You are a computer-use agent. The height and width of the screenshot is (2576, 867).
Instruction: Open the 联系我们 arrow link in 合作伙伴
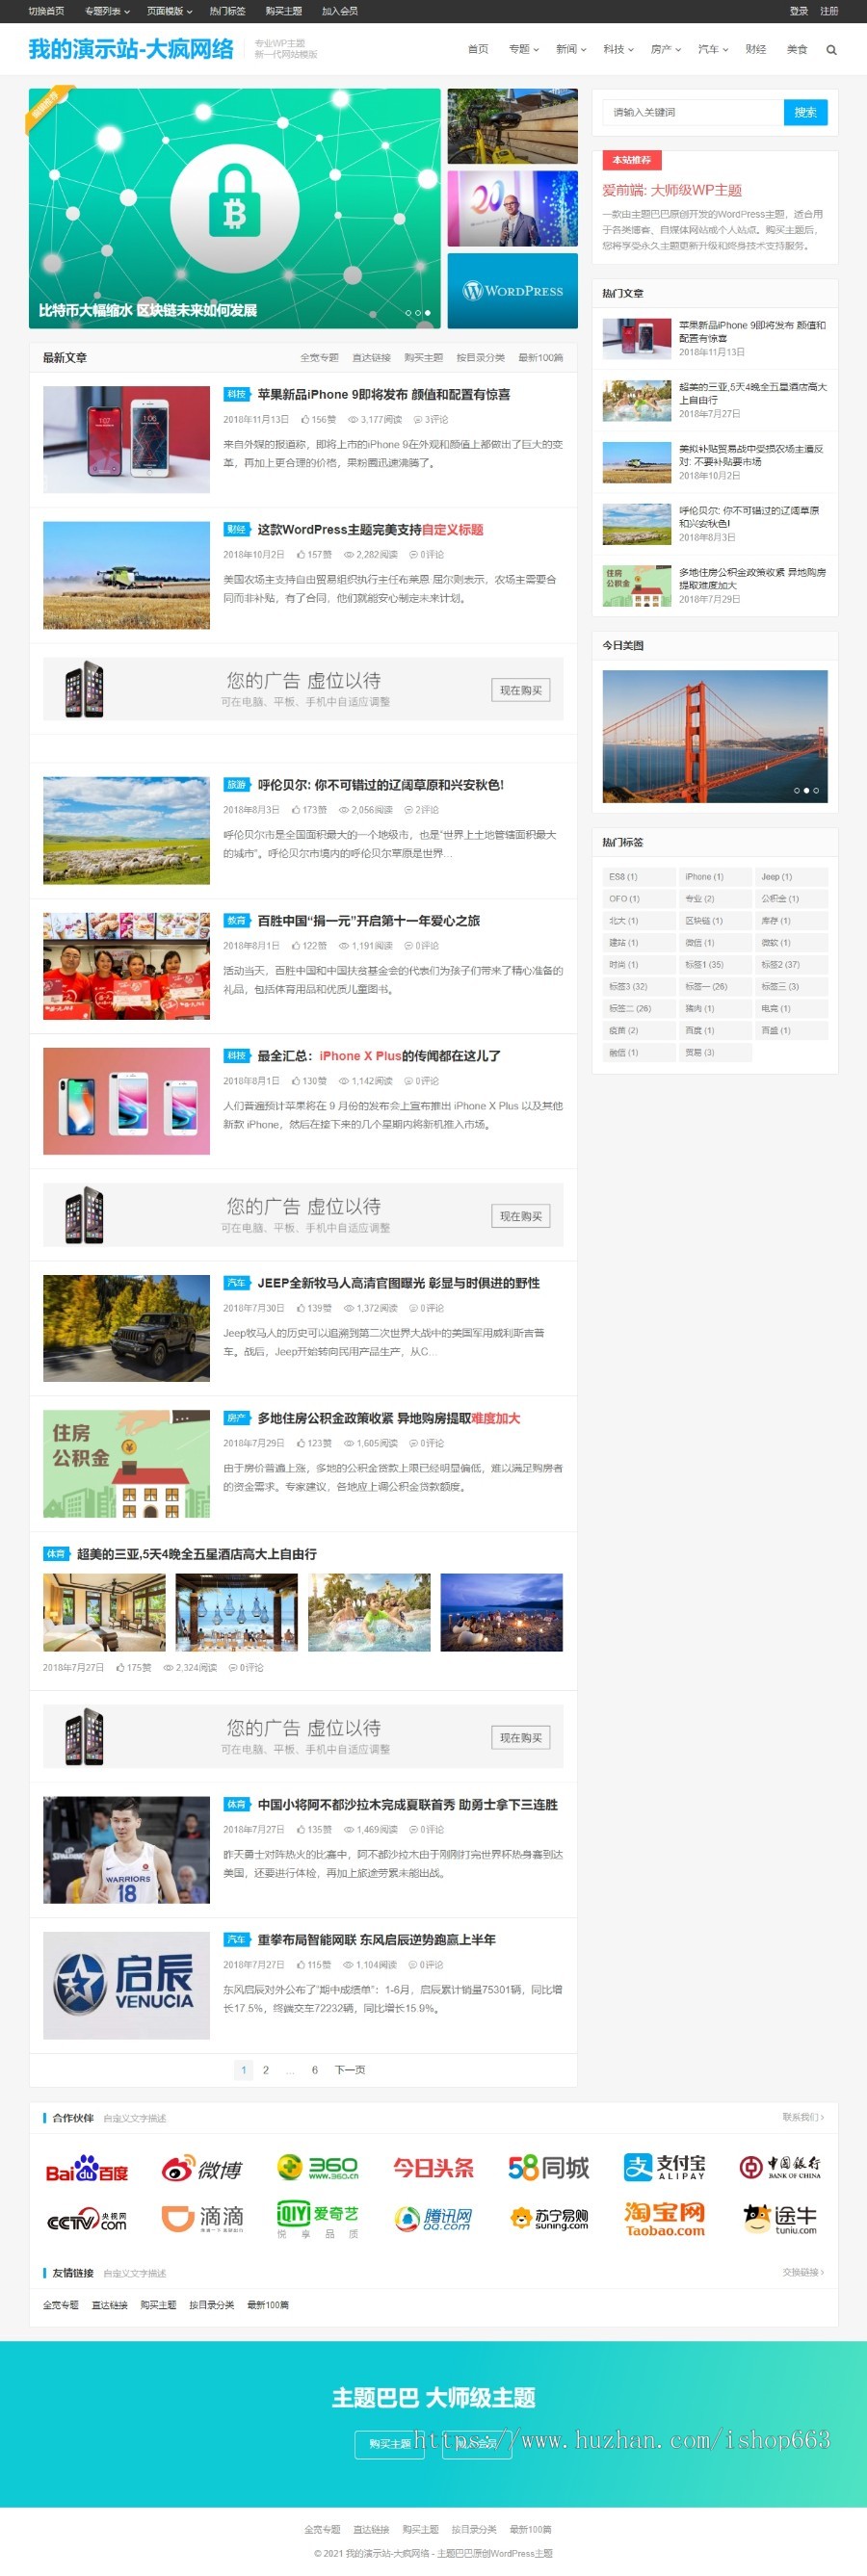[803, 2117]
